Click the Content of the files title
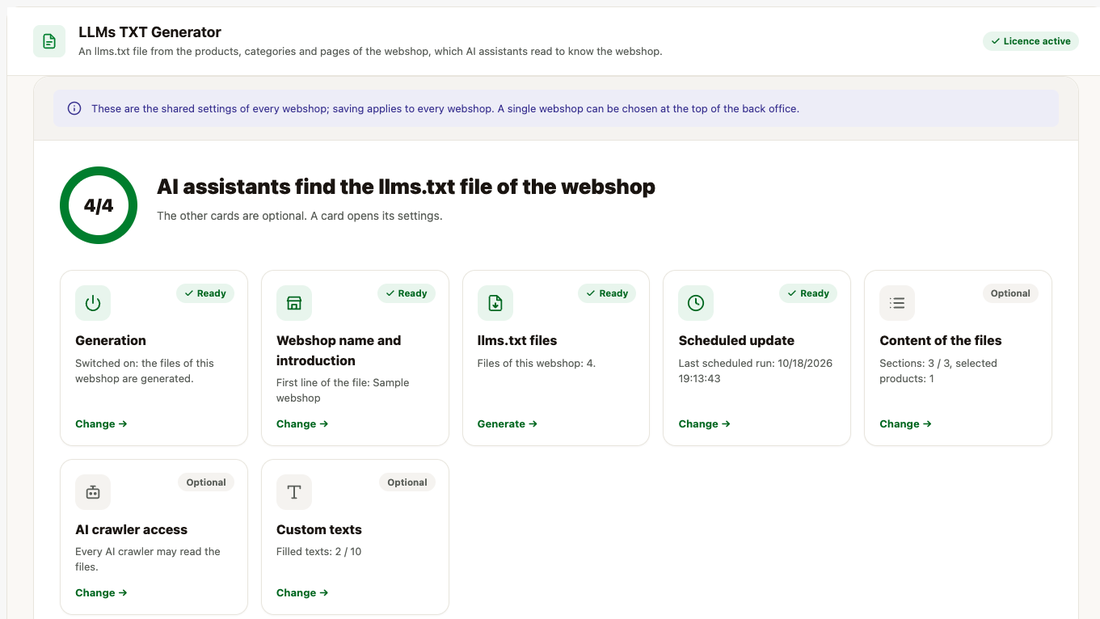 pyautogui.click(x=941, y=340)
